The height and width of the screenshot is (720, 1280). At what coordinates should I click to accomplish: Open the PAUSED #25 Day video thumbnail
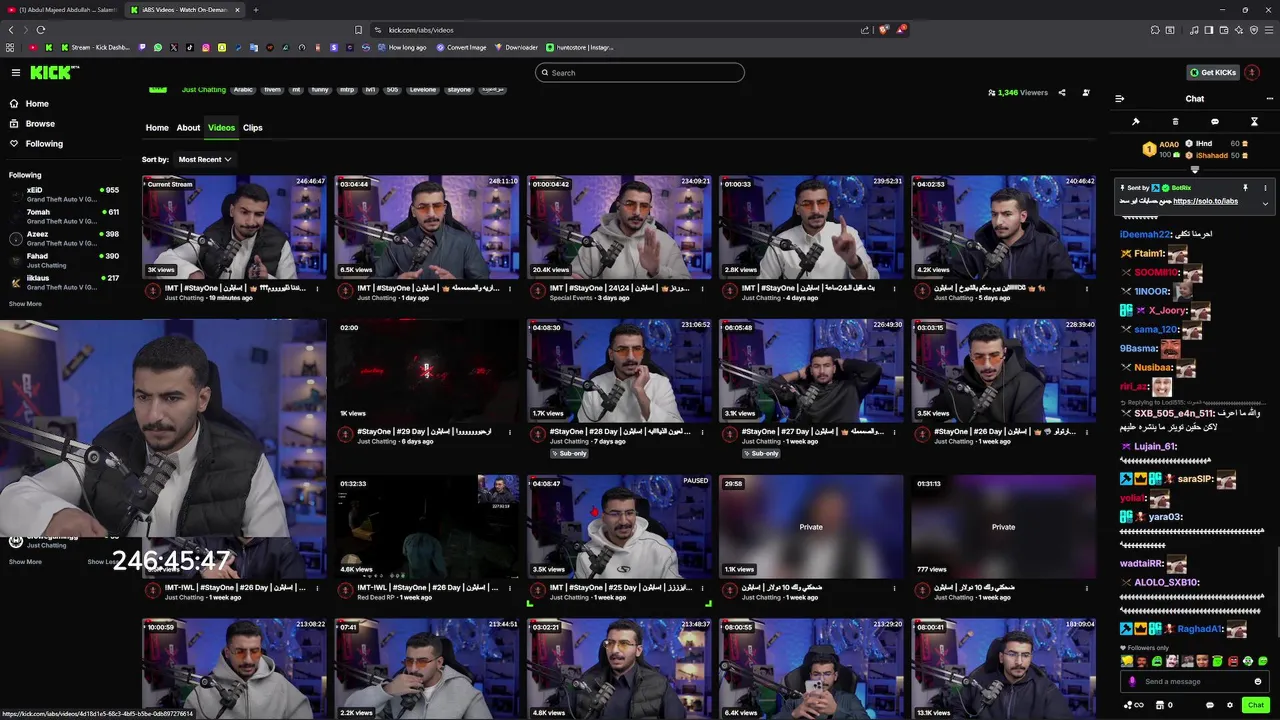pyautogui.click(x=619, y=527)
